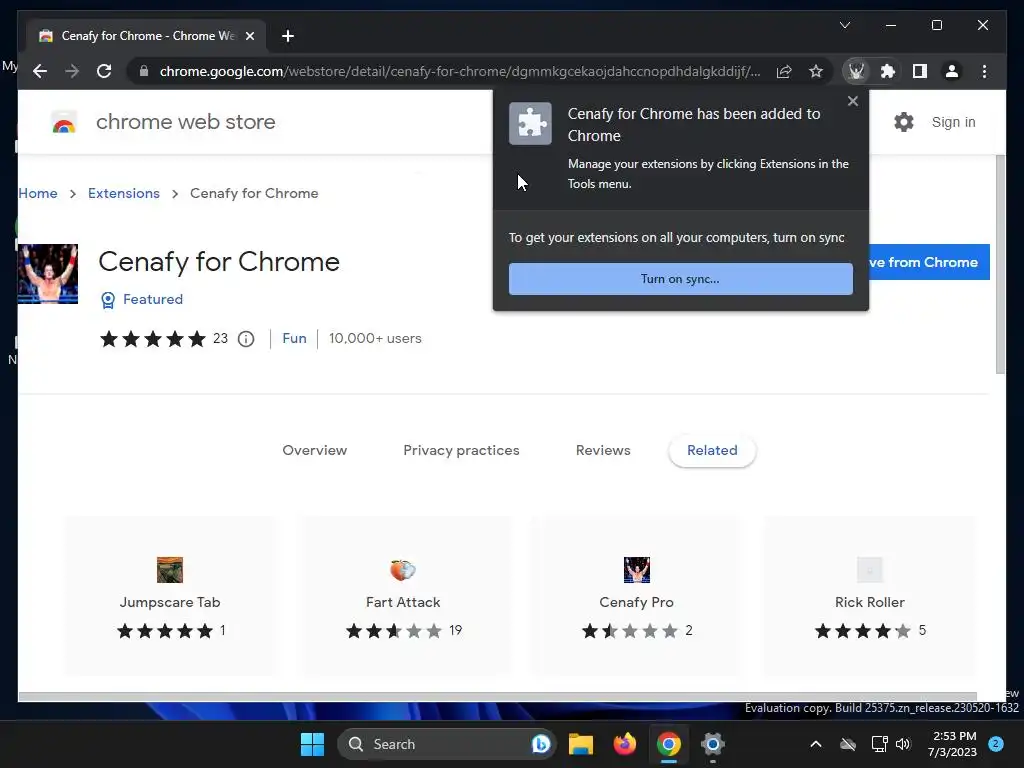Select the Related tab
Image resolution: width=1024 pixels, height=768 pixels.
712,450
